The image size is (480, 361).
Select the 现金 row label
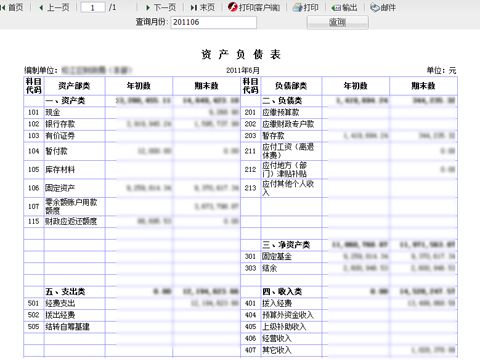click(x=53, y=112)
